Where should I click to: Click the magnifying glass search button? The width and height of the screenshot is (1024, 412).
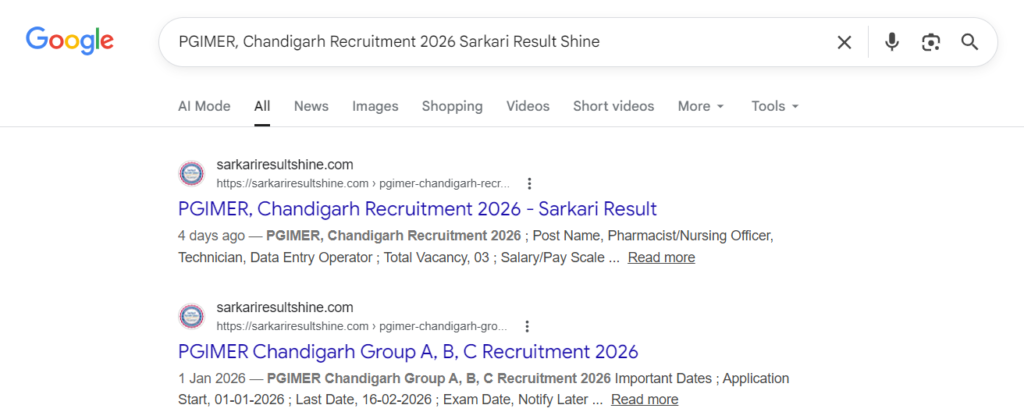point(969,42)
